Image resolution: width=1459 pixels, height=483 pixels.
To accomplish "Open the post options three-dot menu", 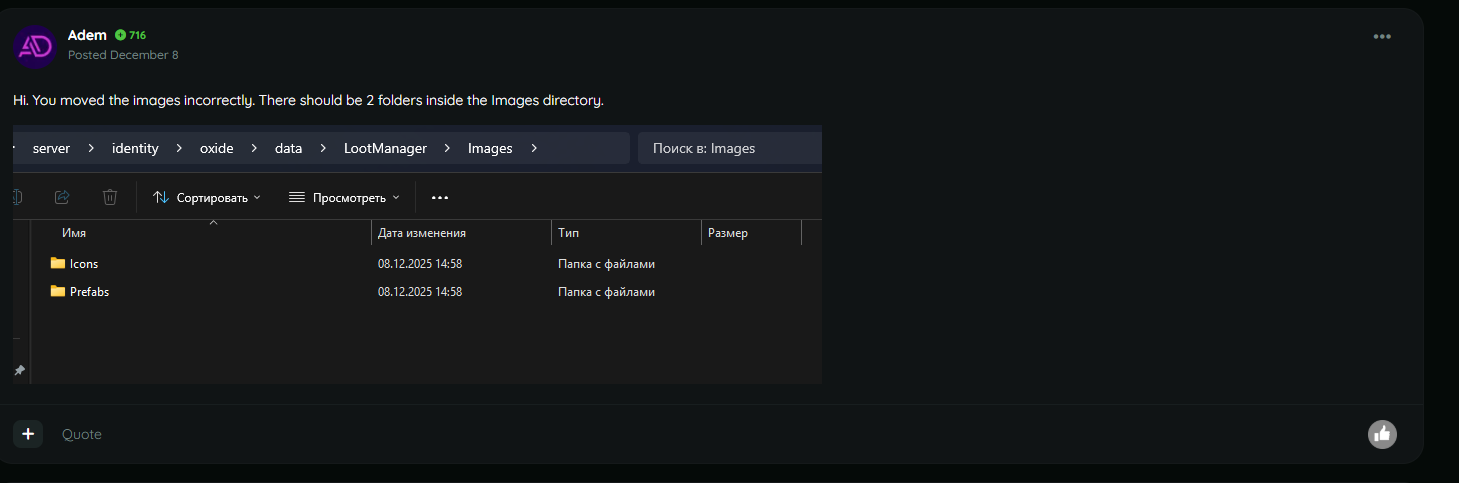I will pos(1382,37).
